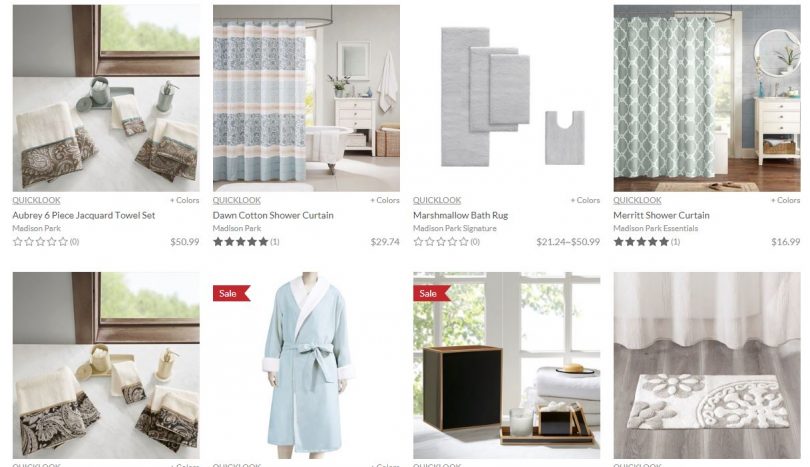The width and height of the screenshot is (810, 467).
Task: Expand + Colors for Dawn Cotton Shower Curtain
Action: (x=385, y=200)
